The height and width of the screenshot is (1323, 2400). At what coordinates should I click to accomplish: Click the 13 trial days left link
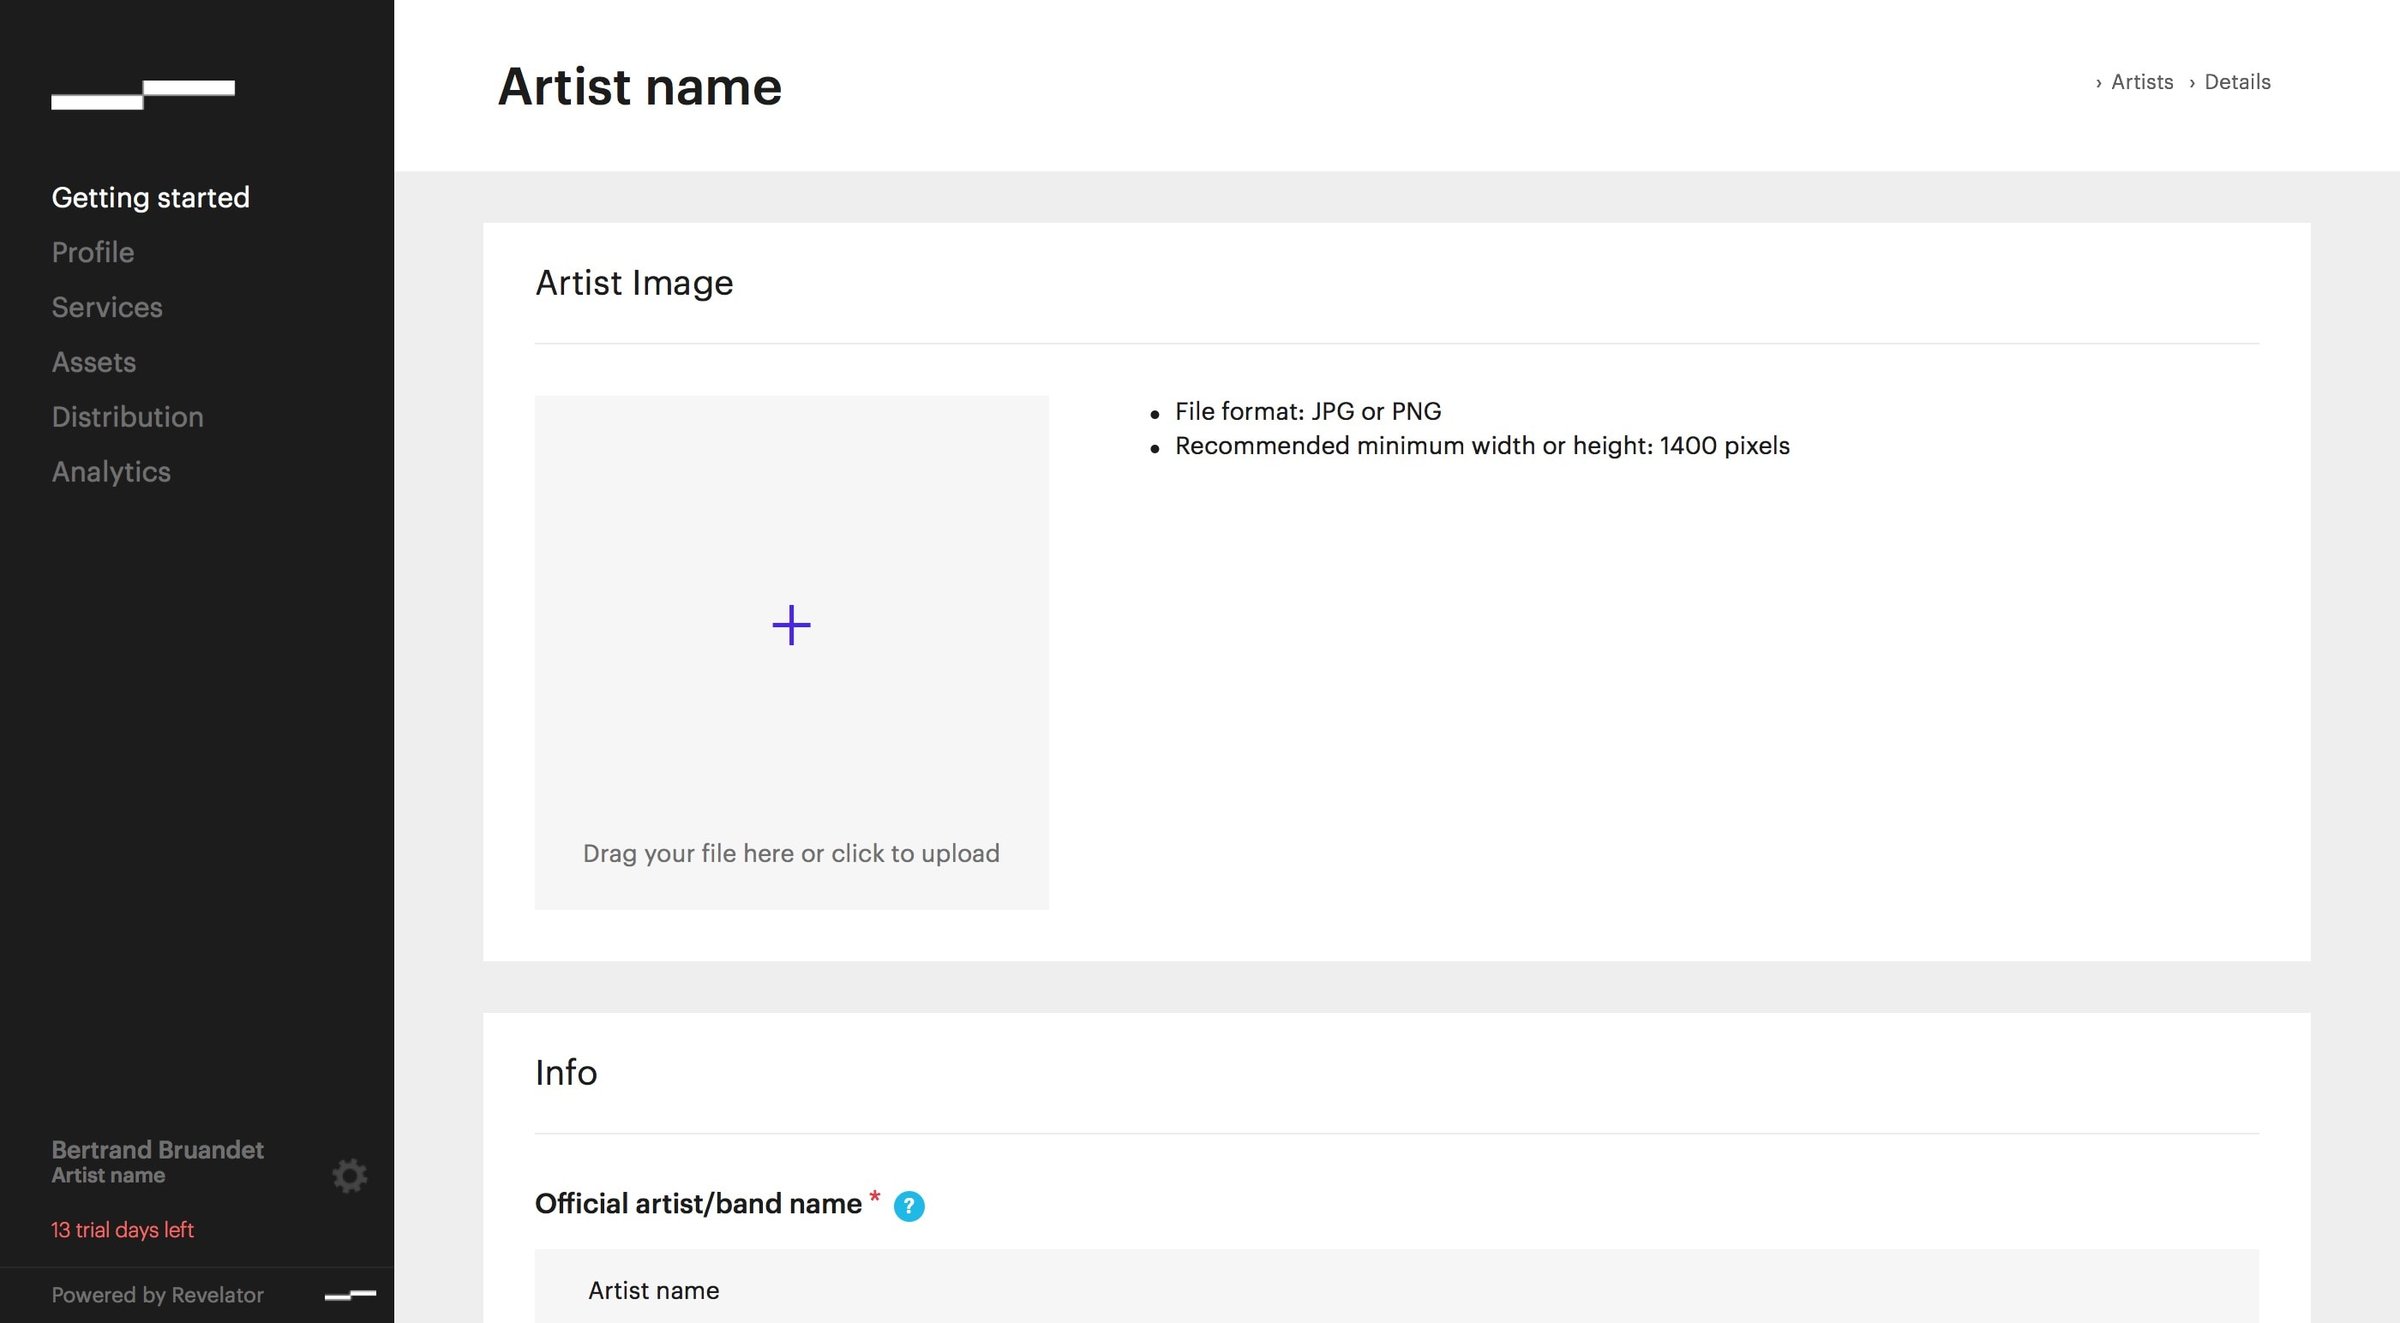click(122, 1230)
